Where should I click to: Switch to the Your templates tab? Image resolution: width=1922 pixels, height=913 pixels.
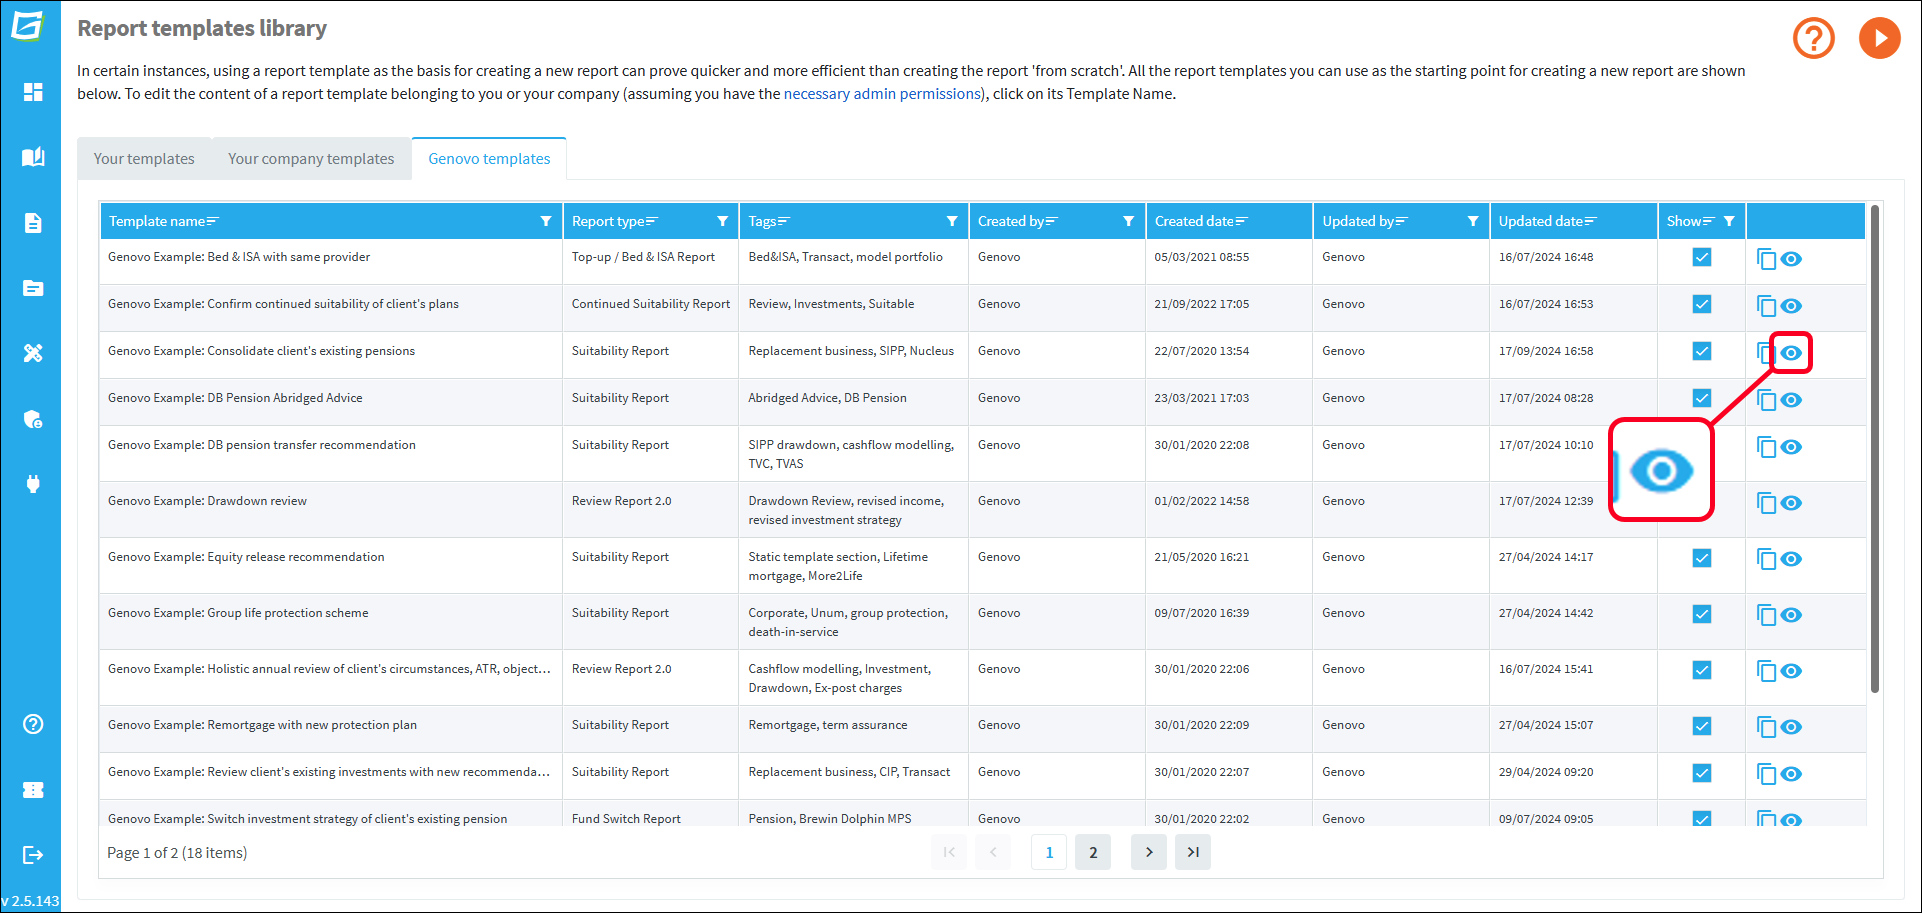(x=144, y=159)
